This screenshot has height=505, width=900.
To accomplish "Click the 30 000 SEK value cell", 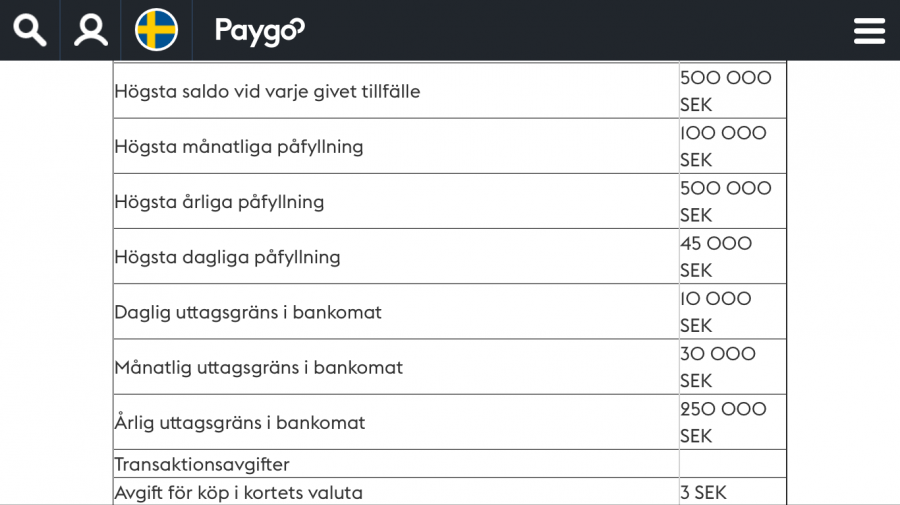I will click(718, 367).
